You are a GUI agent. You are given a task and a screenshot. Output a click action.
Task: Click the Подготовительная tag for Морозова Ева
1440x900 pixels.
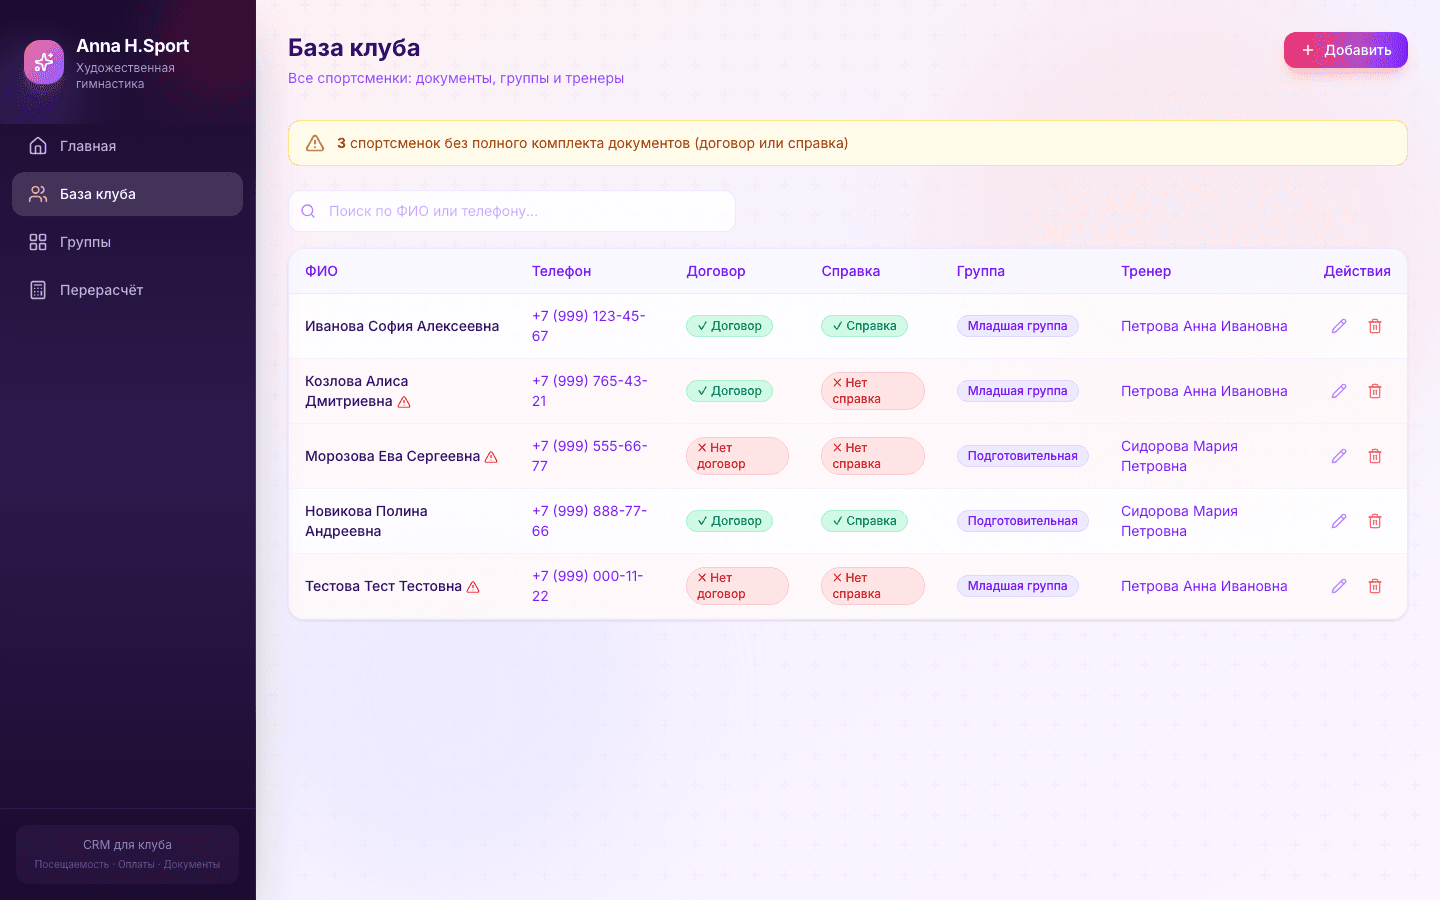[1022, 456]
